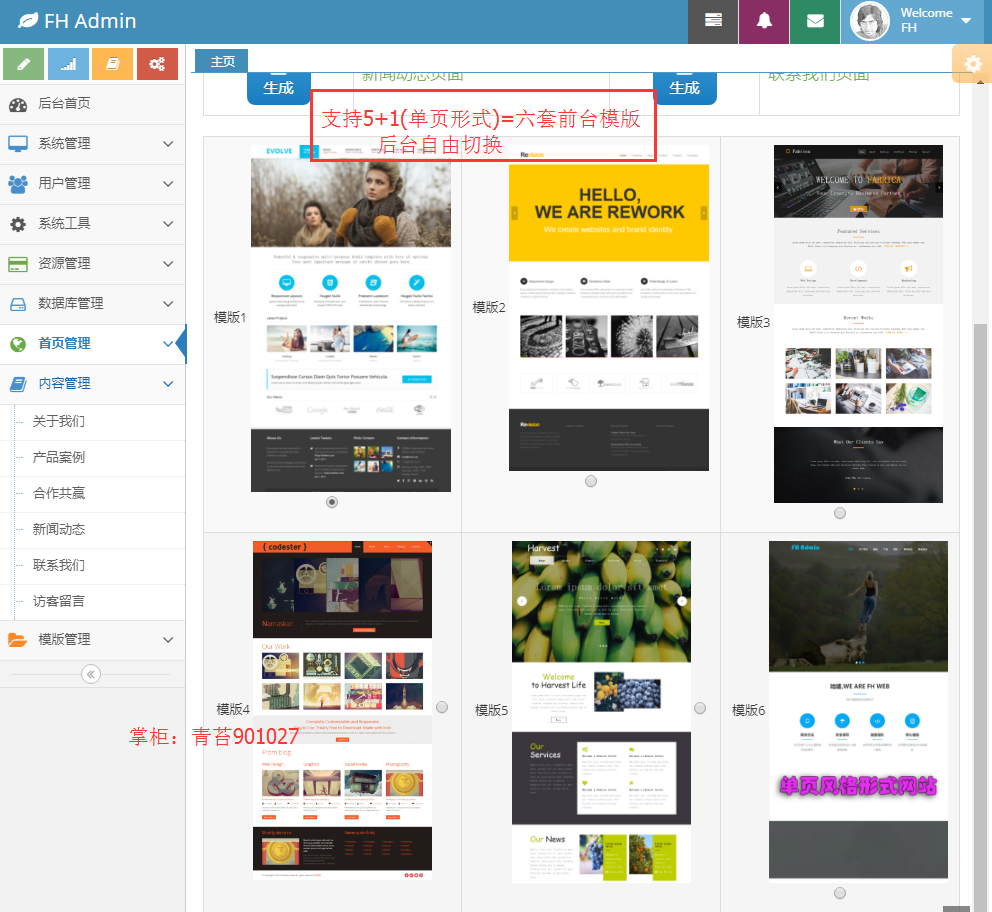Click the globe icon beside 首页管理

click(18, 344)
